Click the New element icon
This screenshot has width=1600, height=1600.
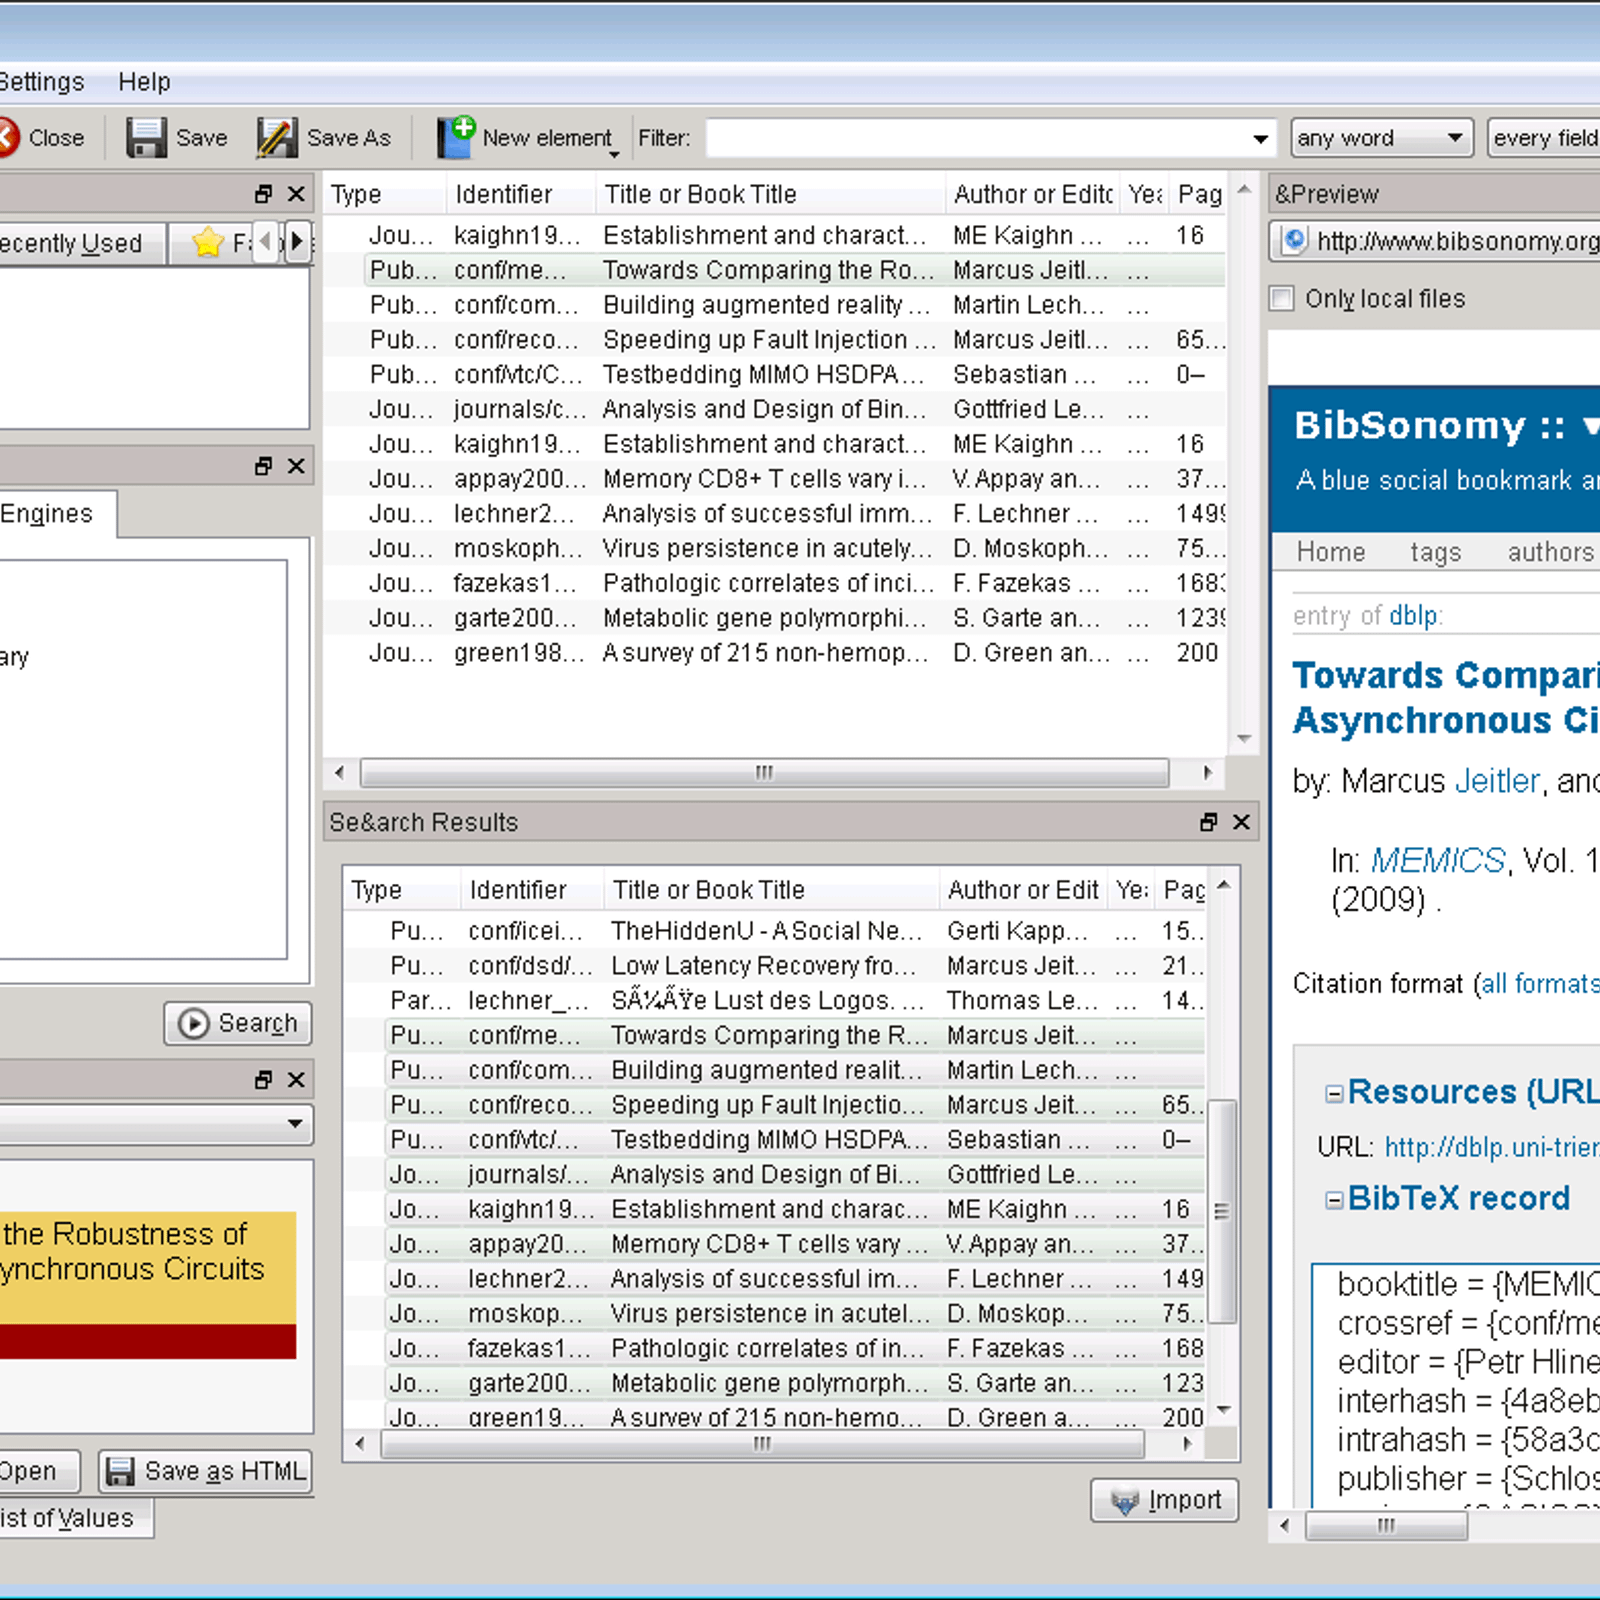(x=456, y=137)
